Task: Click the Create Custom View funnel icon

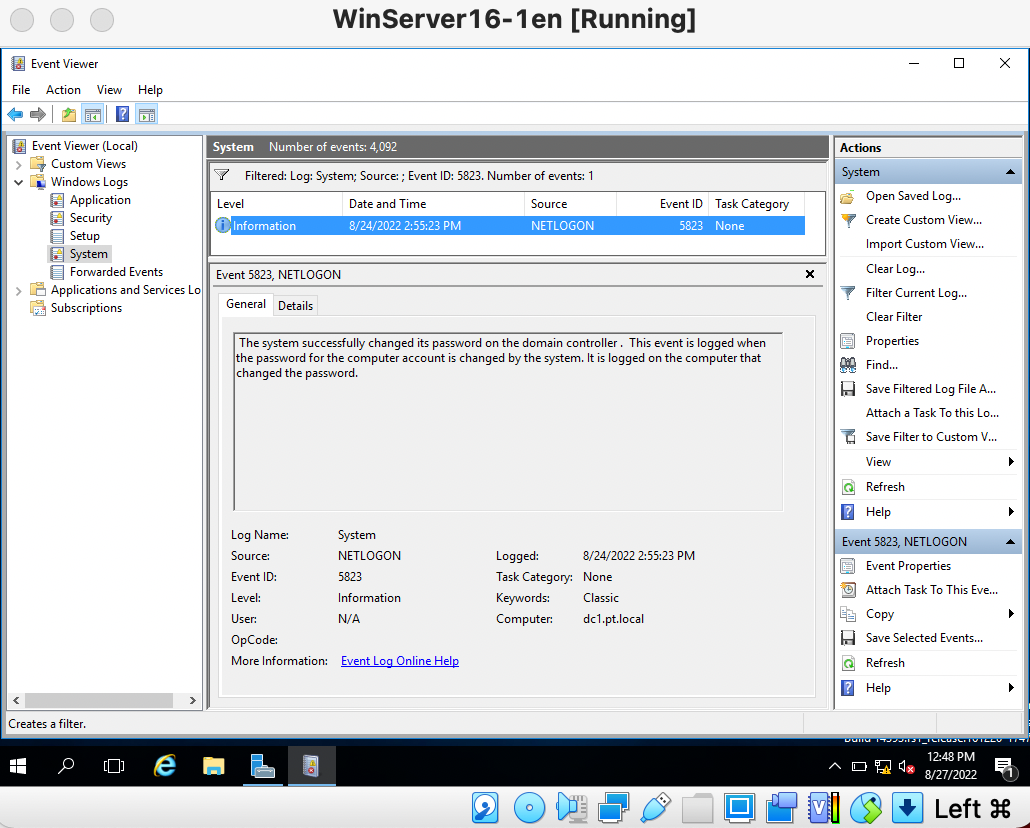Action: tap(848, 220)
